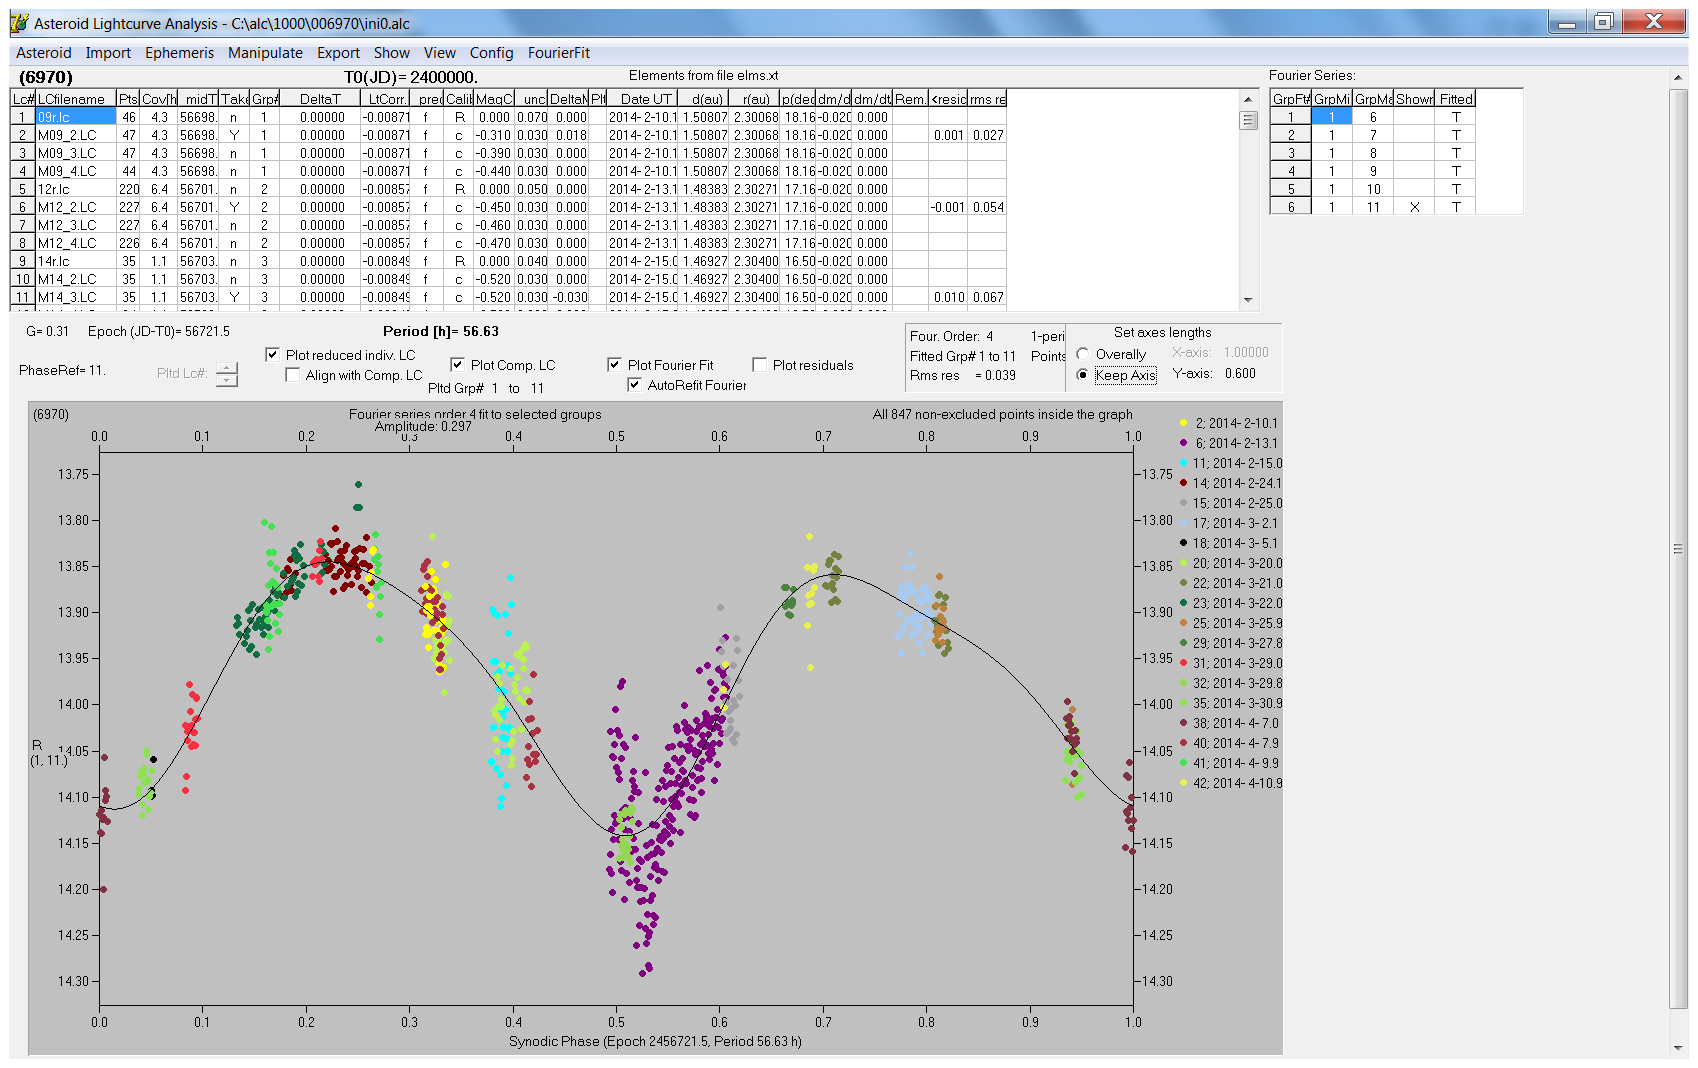The image size is (1698, 1068).
Task: Click the Fitted column header in Fourier table
Action: [1456, 99]
